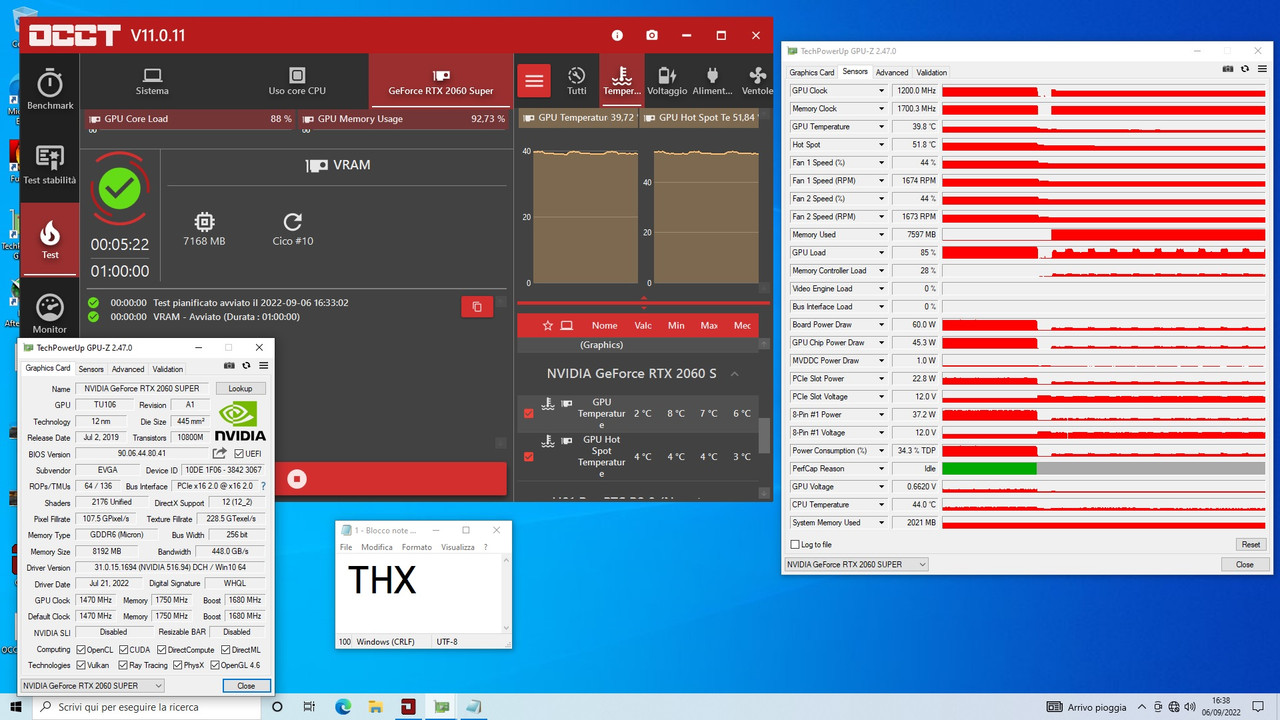Toggle the OpenCL checkbox
This screenshot has width=1280, height=720.
coord(82,650)
